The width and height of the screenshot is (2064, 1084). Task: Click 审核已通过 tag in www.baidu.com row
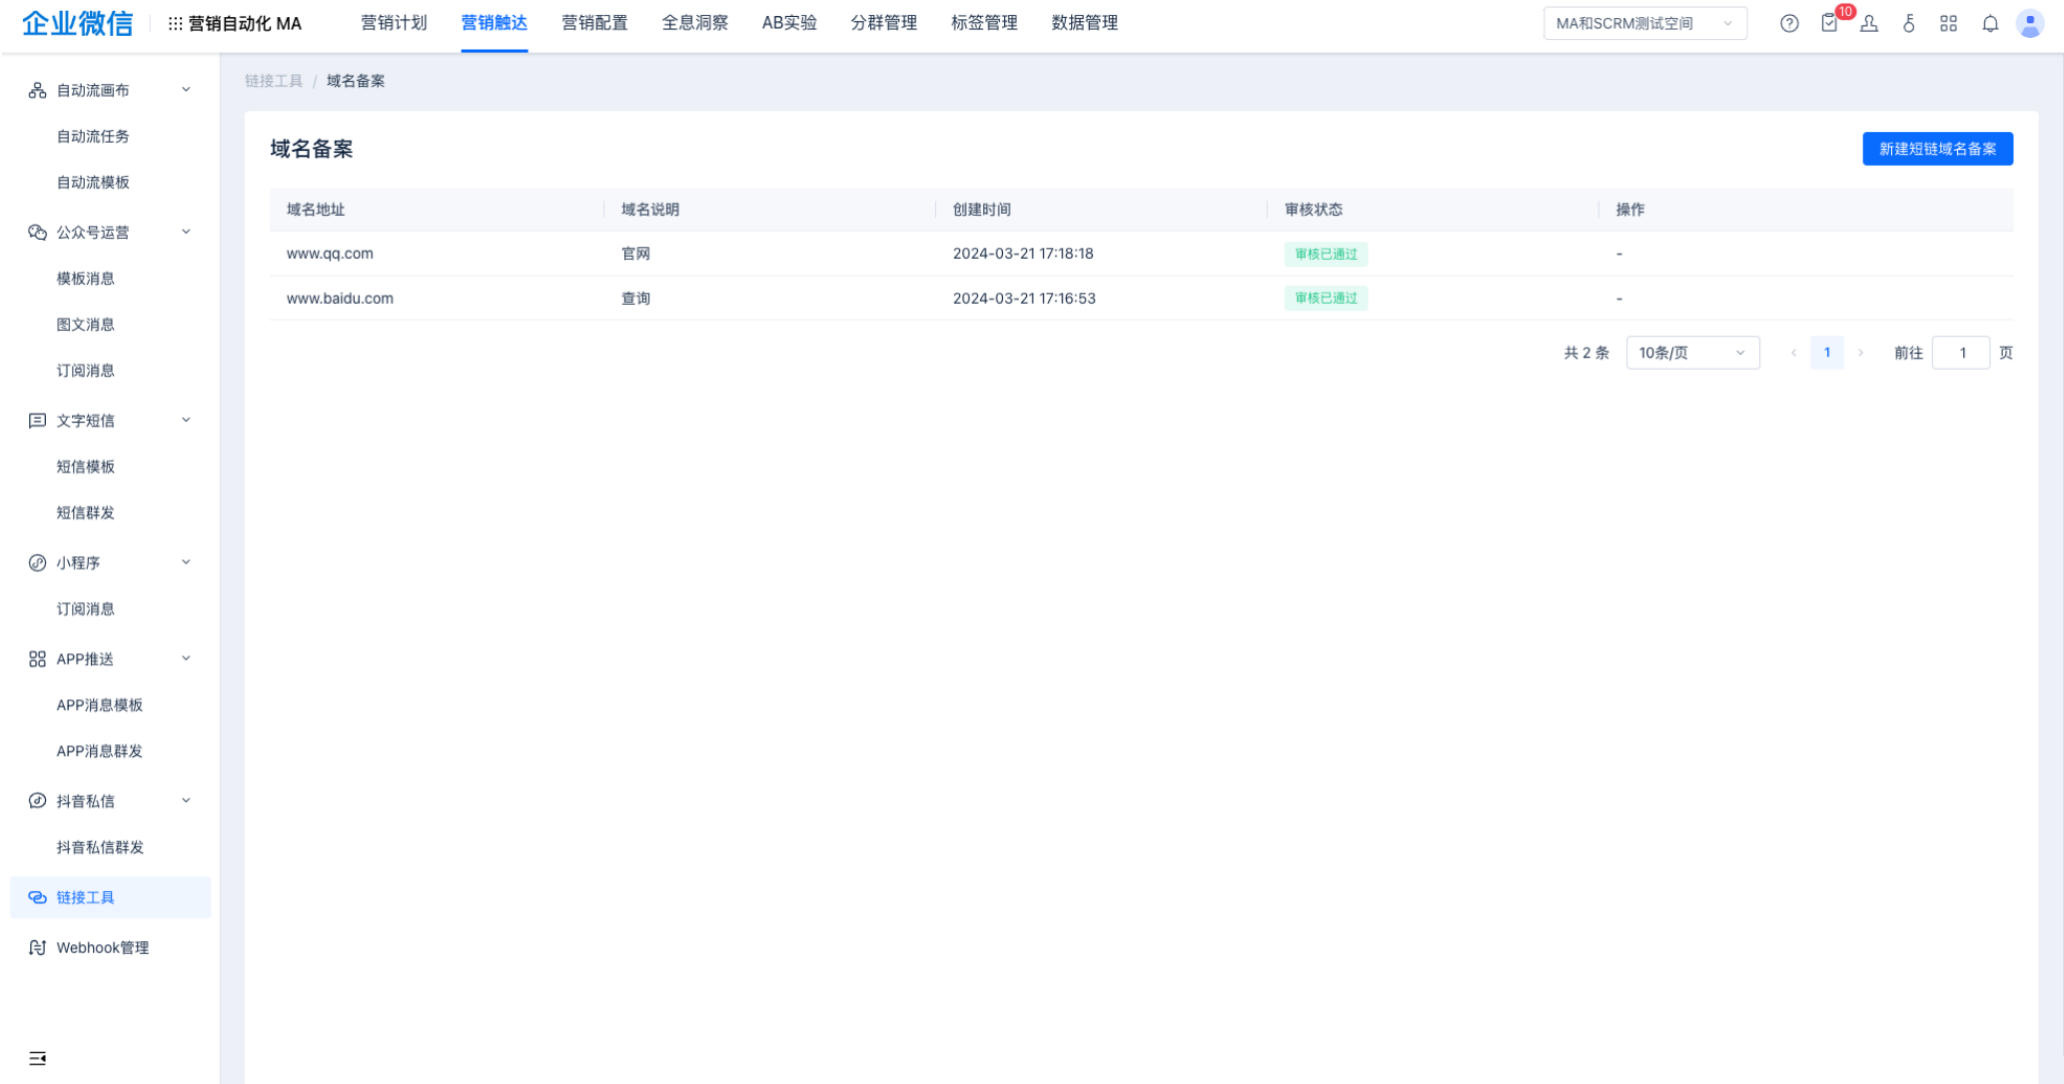pos(1326,298)
